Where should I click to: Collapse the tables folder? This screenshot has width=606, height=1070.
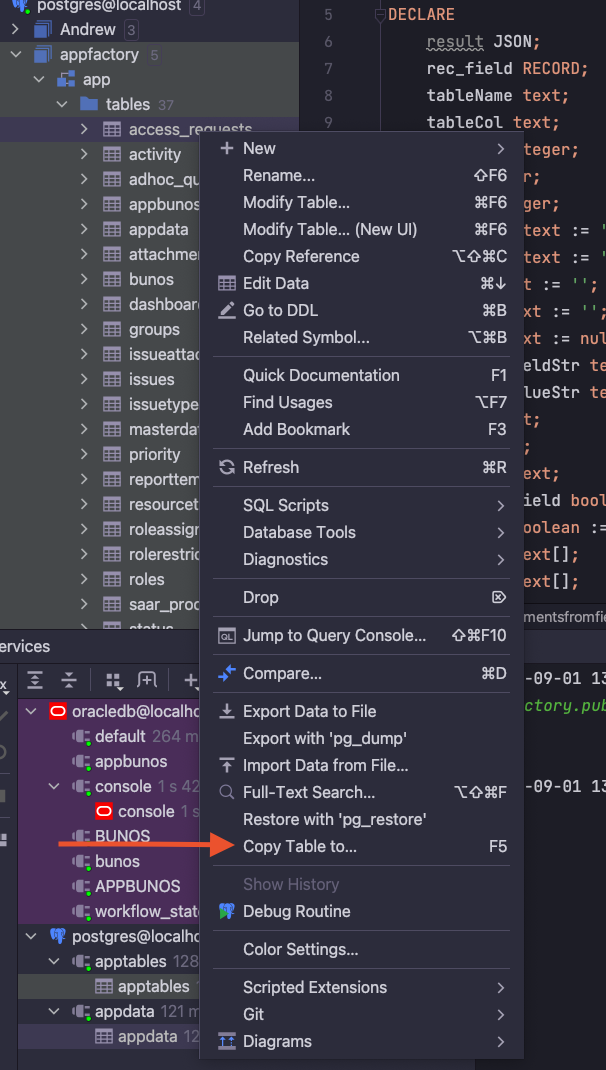[x=62, y=104]
